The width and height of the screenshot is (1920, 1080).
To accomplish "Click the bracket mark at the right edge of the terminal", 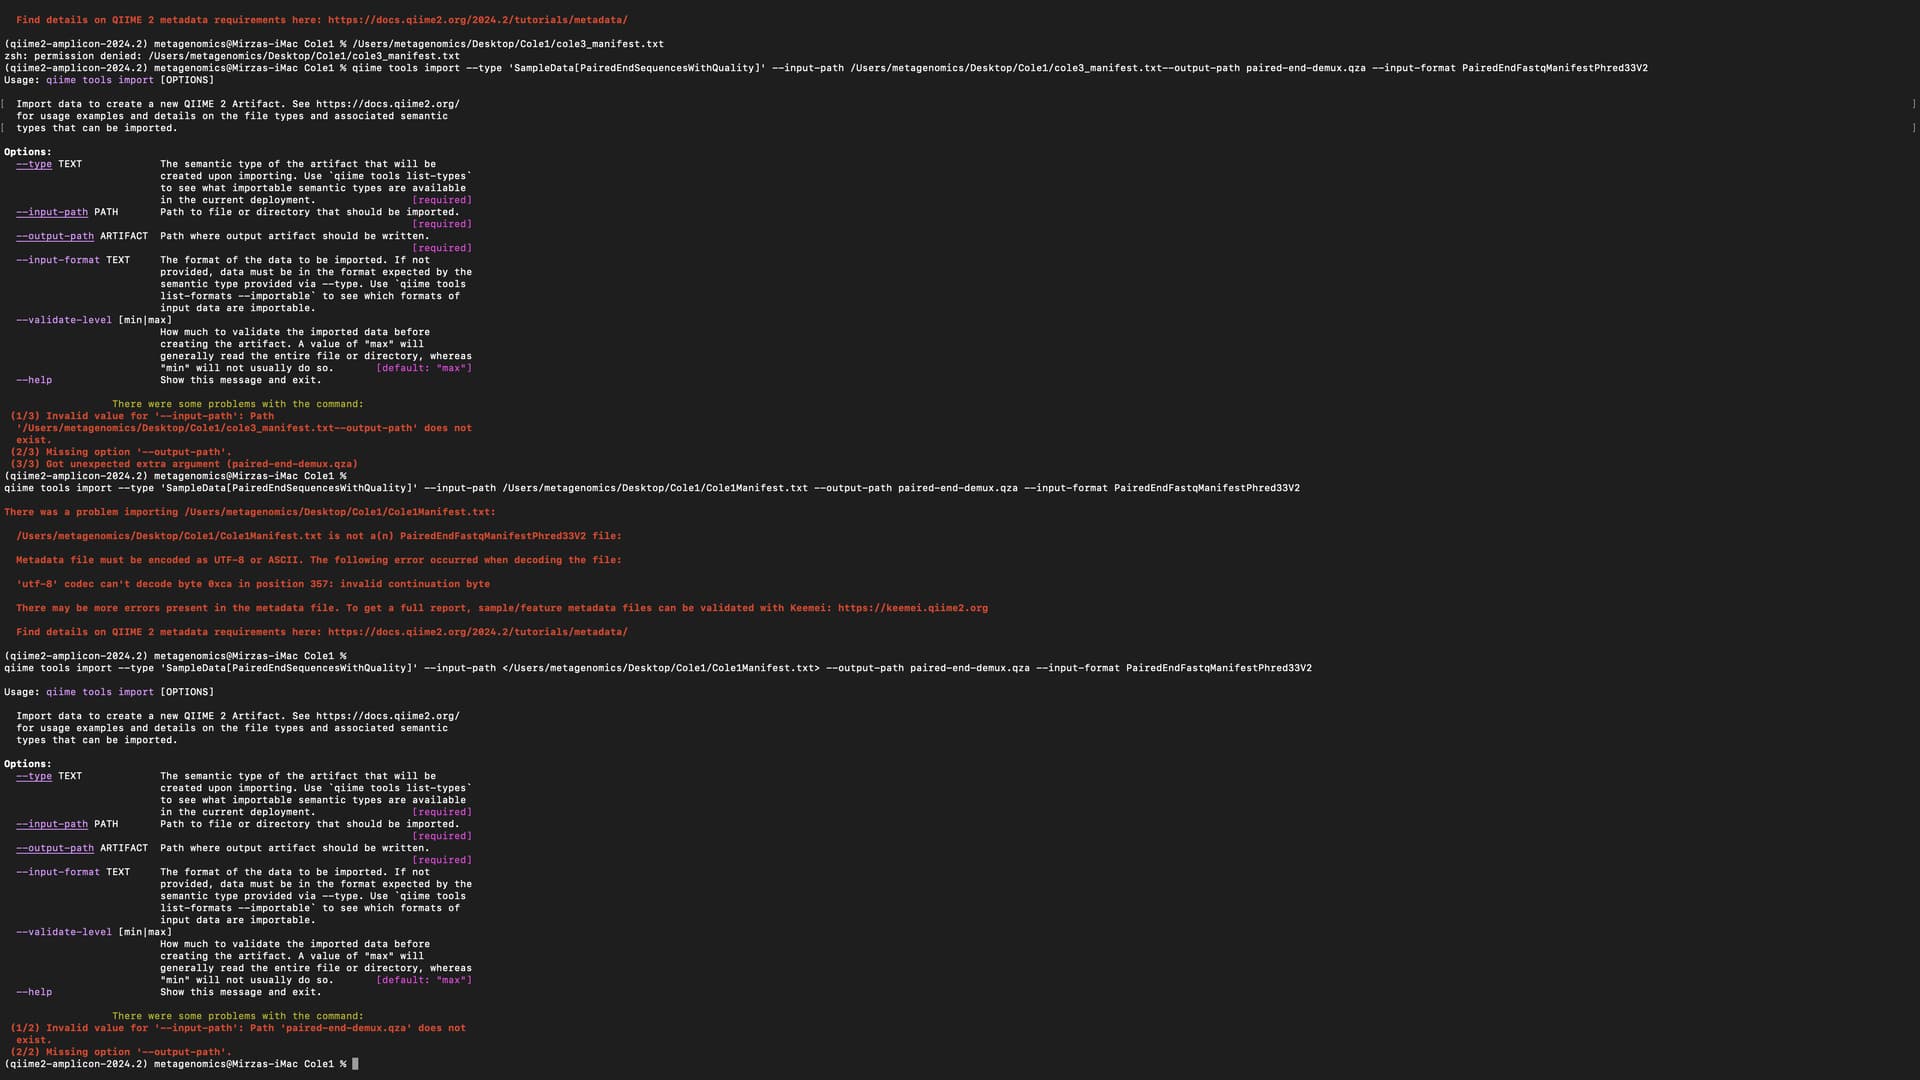I will click(1914, 104).
